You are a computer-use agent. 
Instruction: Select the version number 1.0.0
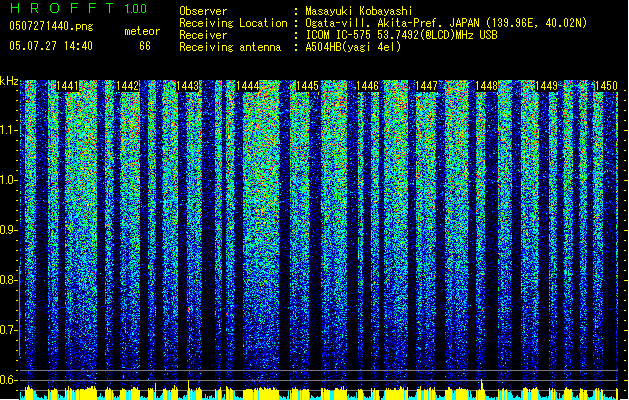135,8
